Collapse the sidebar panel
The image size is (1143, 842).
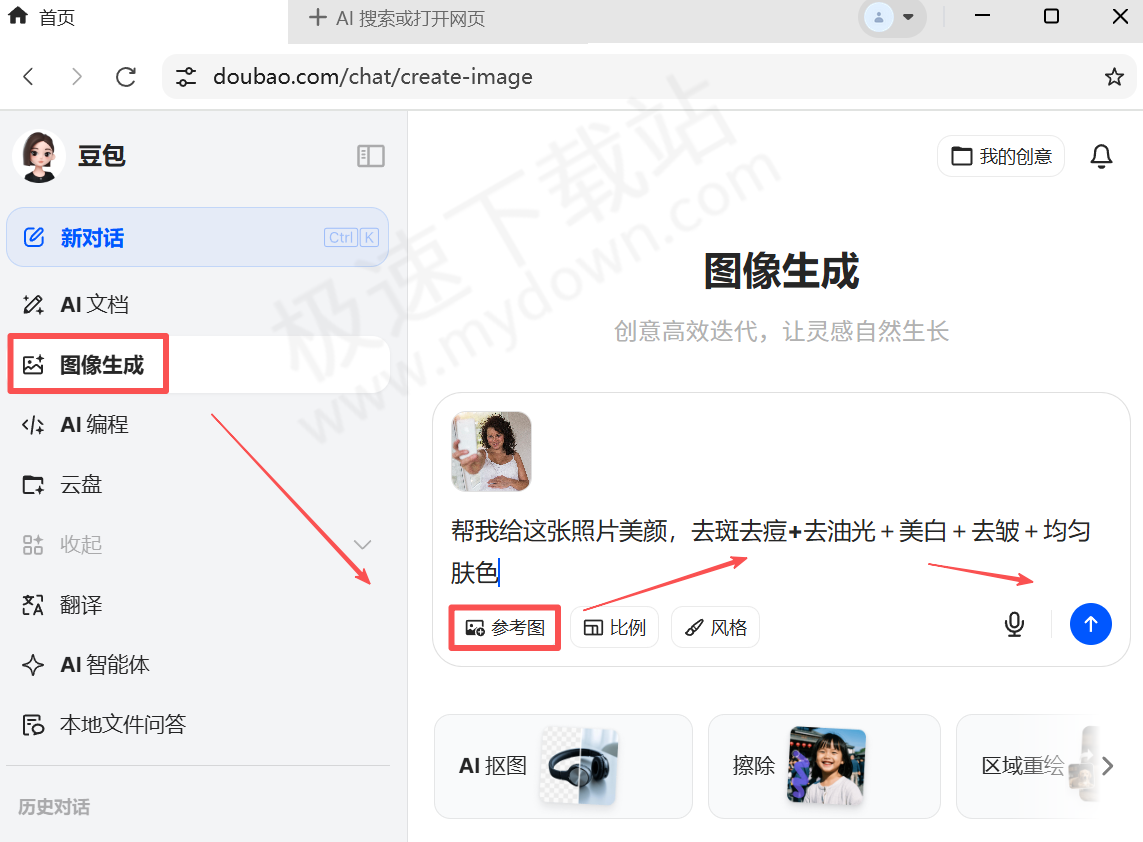pos(370,156)
